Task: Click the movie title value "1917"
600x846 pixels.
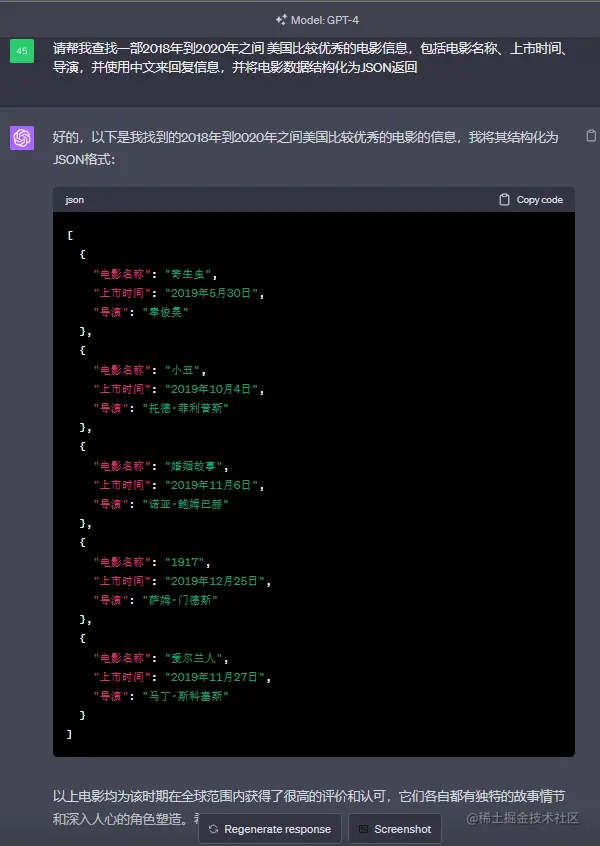Action: pos(185,562)
